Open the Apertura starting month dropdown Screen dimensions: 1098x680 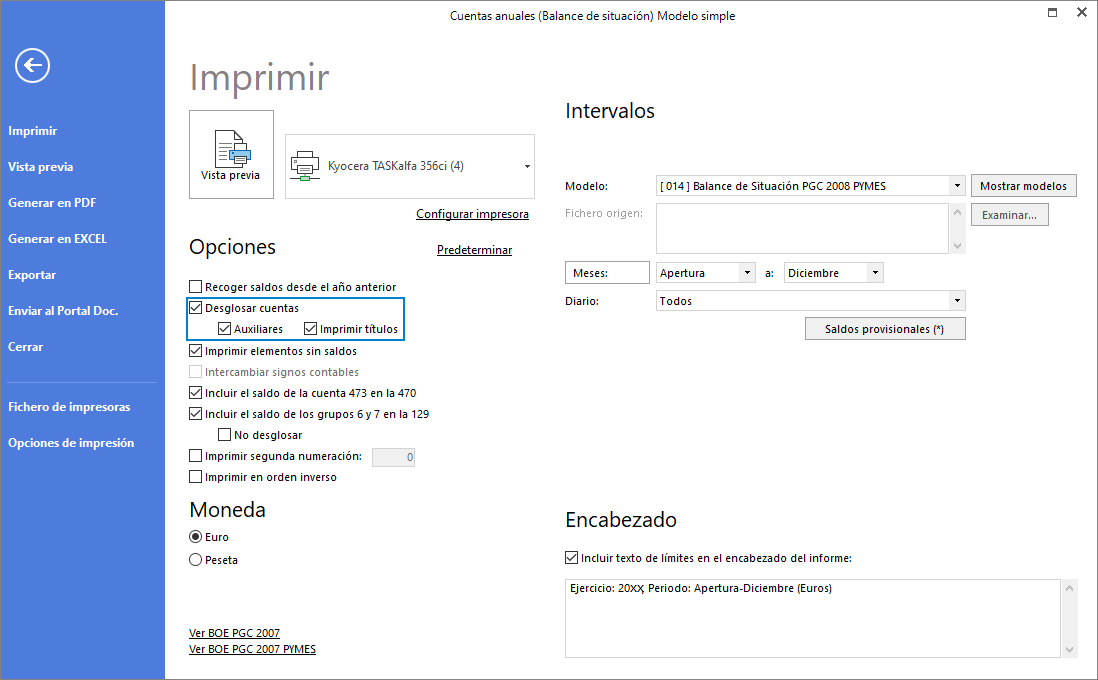[747, 272]
